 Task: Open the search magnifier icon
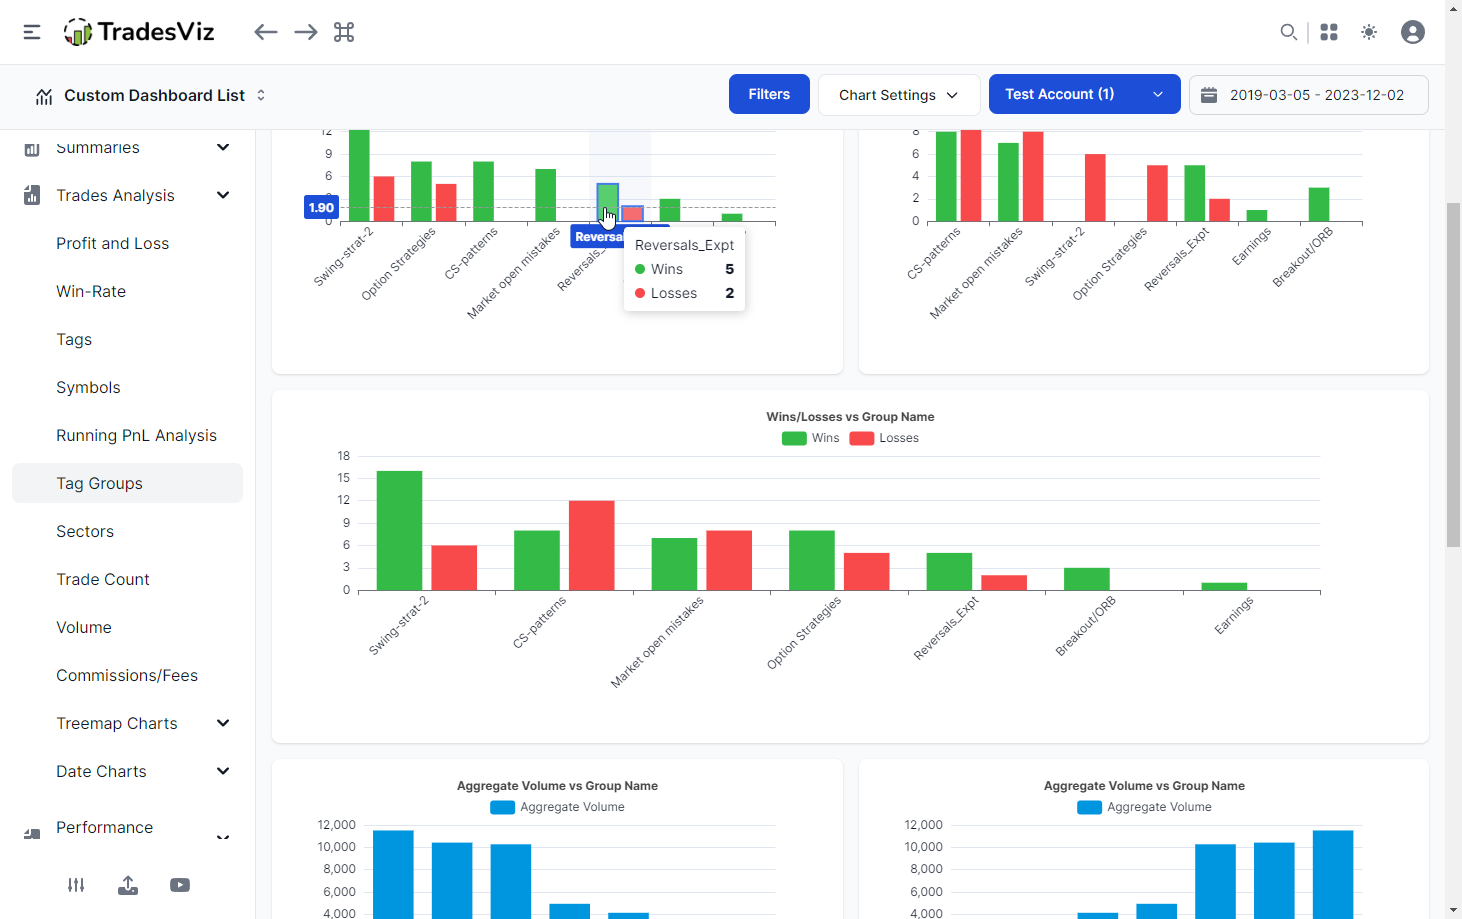pyautogui.click(x=1288, y=32)
